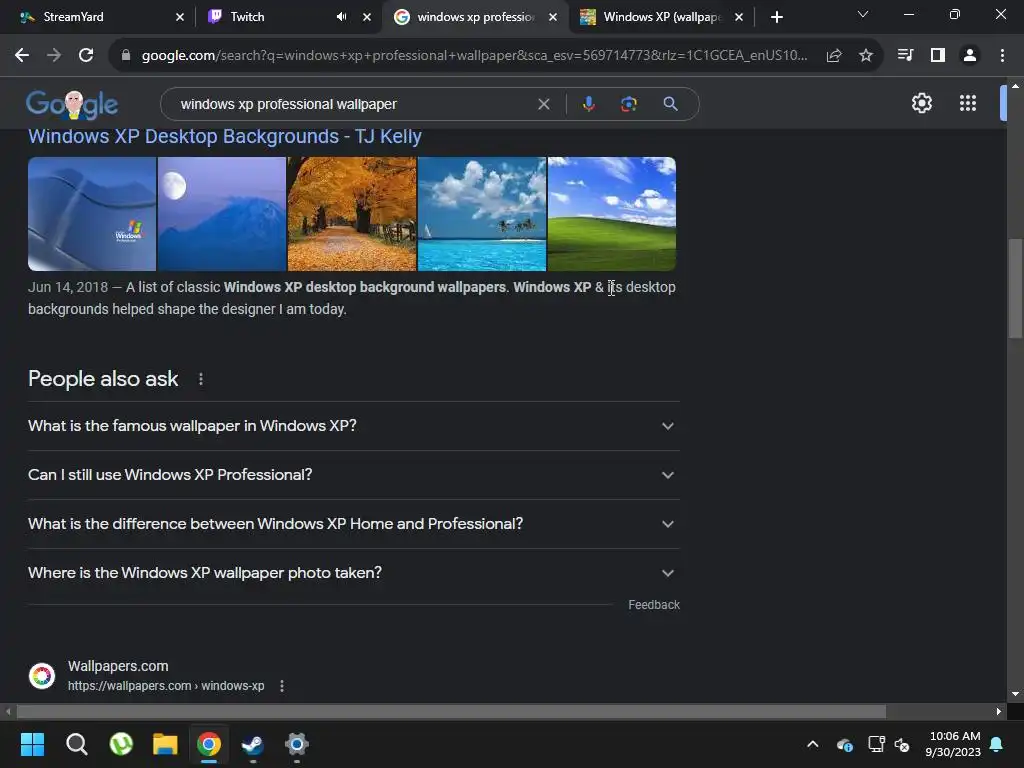Show hidden system tray icons

[x=812, y=744]
